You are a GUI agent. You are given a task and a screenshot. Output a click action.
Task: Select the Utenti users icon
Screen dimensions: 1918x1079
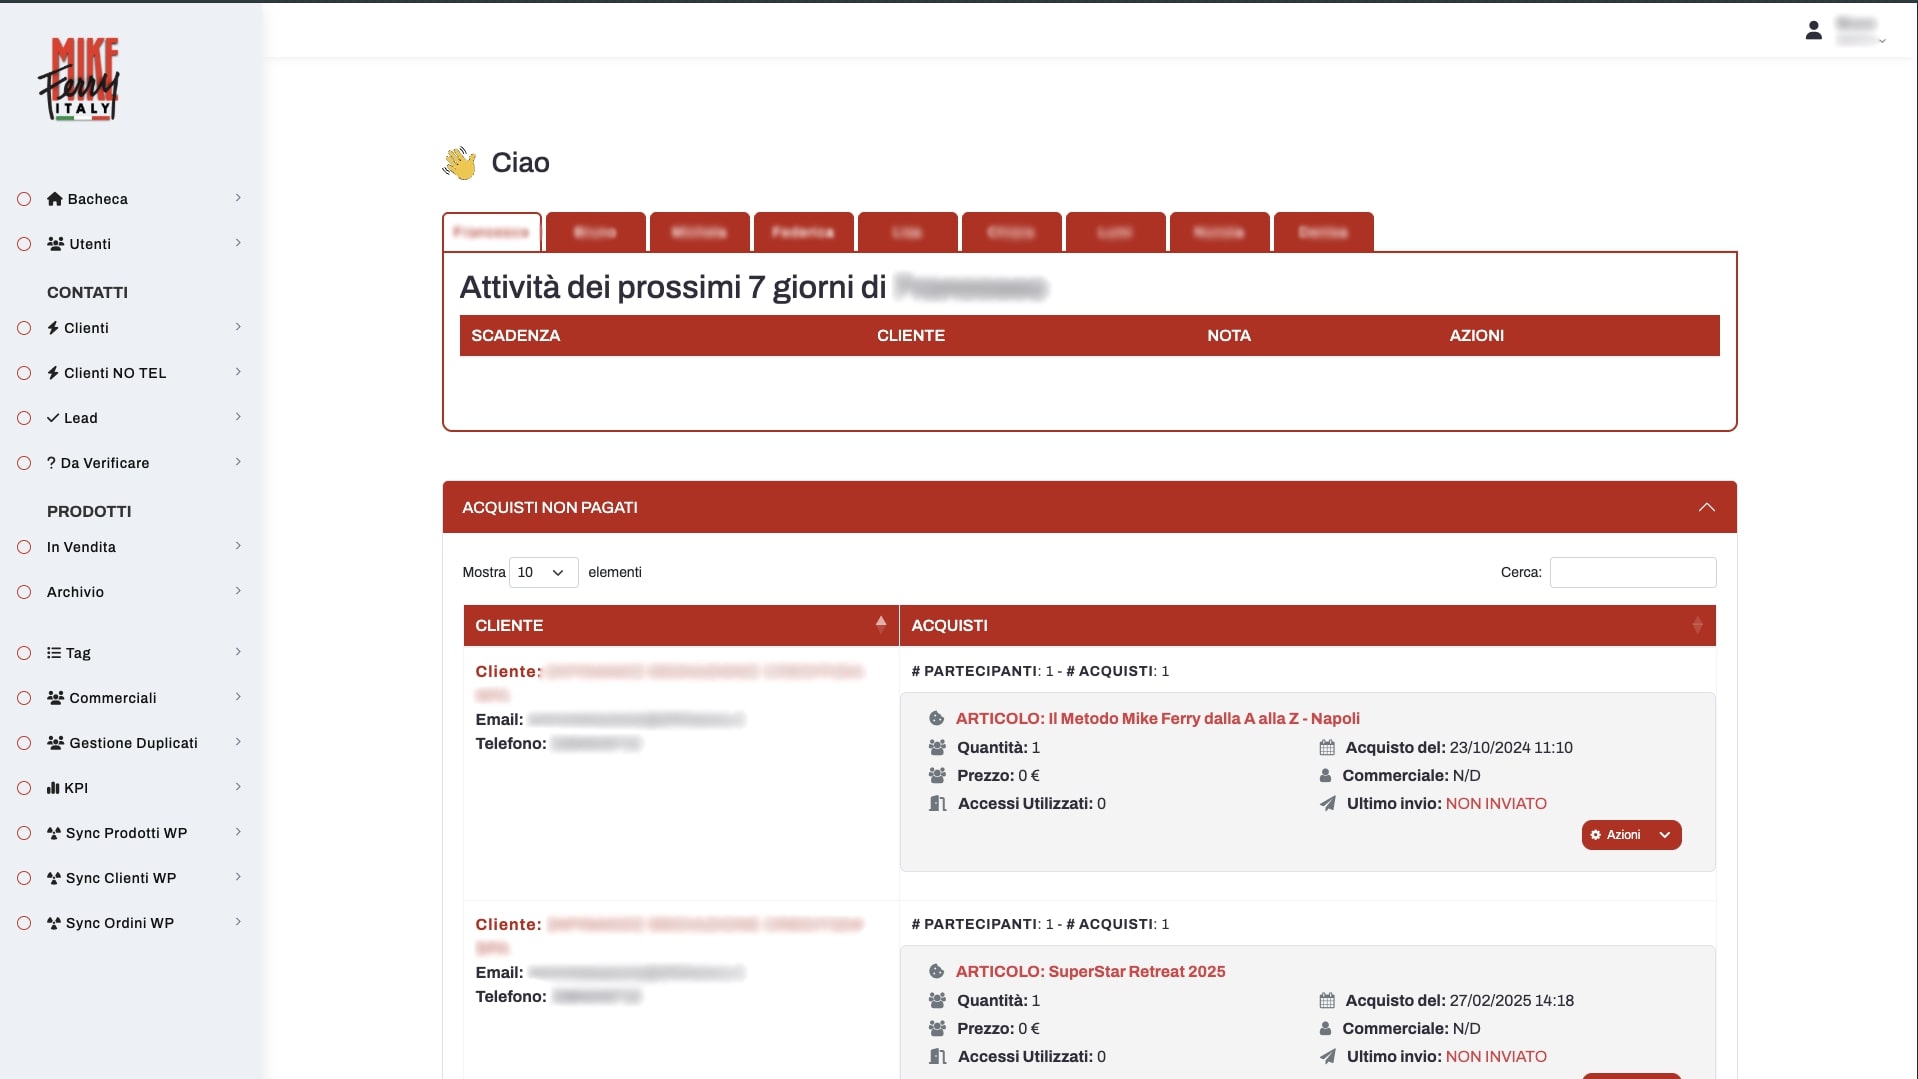point(54,243)
